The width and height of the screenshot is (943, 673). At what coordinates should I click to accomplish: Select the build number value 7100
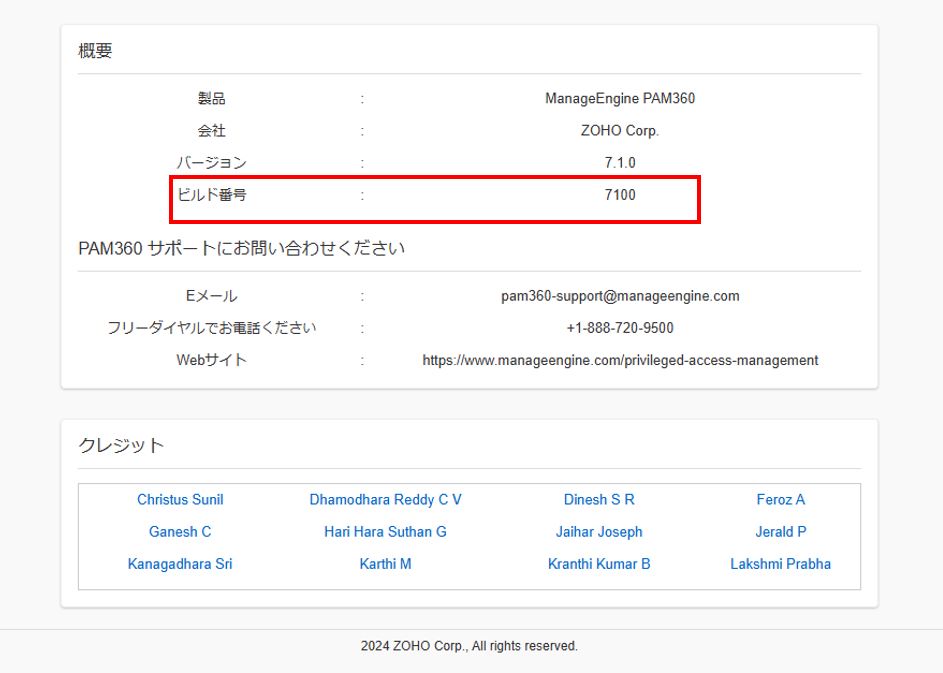click(620, 195)
